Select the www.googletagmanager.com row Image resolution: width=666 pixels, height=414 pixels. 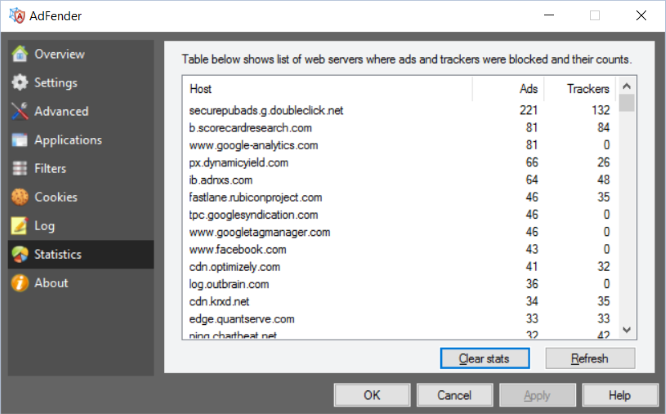[399, 232]
